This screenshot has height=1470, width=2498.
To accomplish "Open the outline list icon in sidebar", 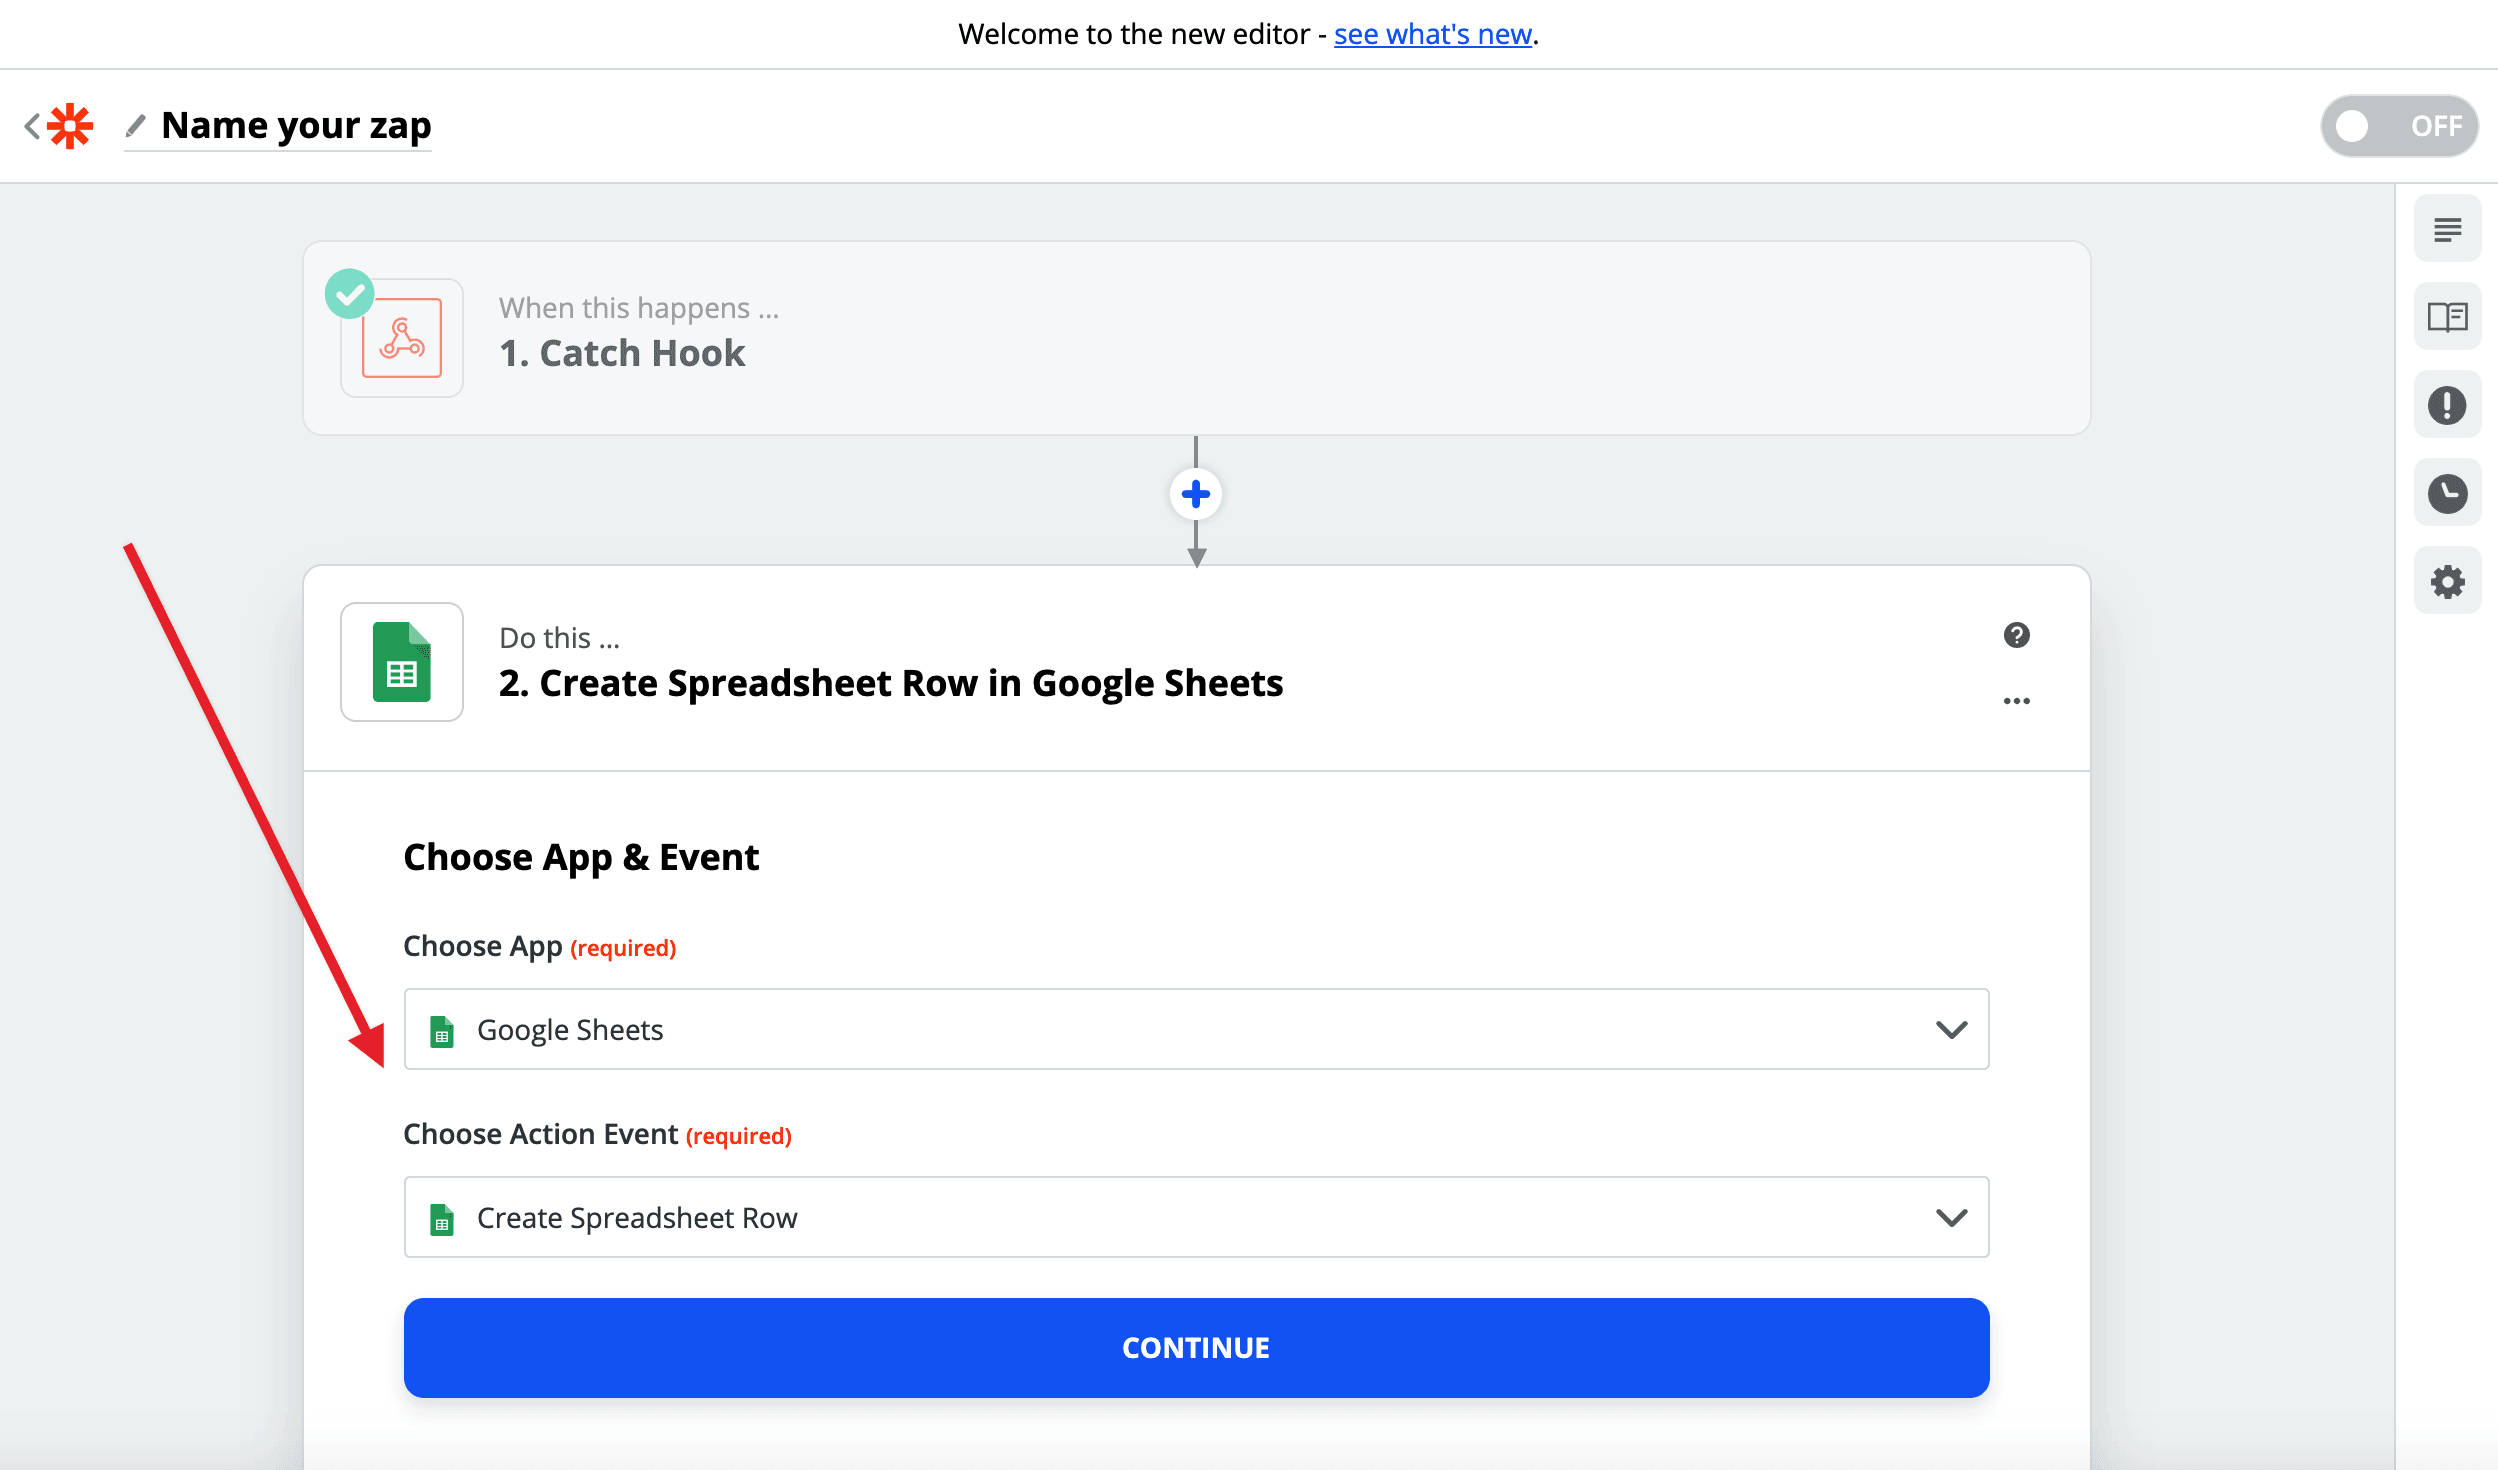I will [x=2447, y=229].
